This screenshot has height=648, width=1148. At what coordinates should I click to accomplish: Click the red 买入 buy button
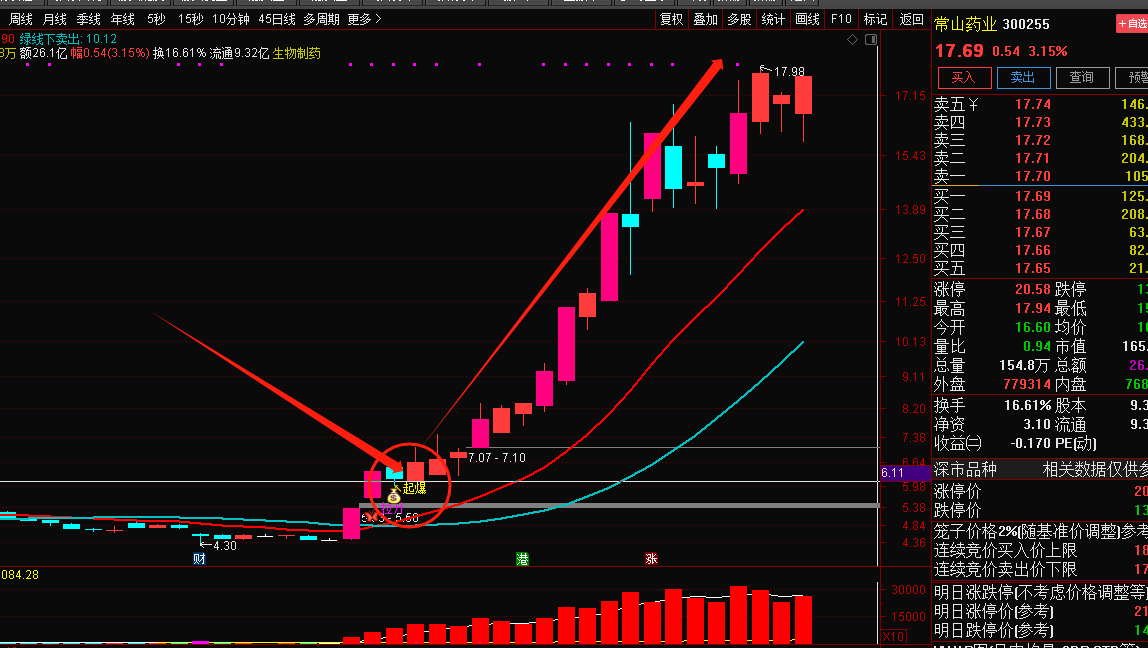point(964,78)
